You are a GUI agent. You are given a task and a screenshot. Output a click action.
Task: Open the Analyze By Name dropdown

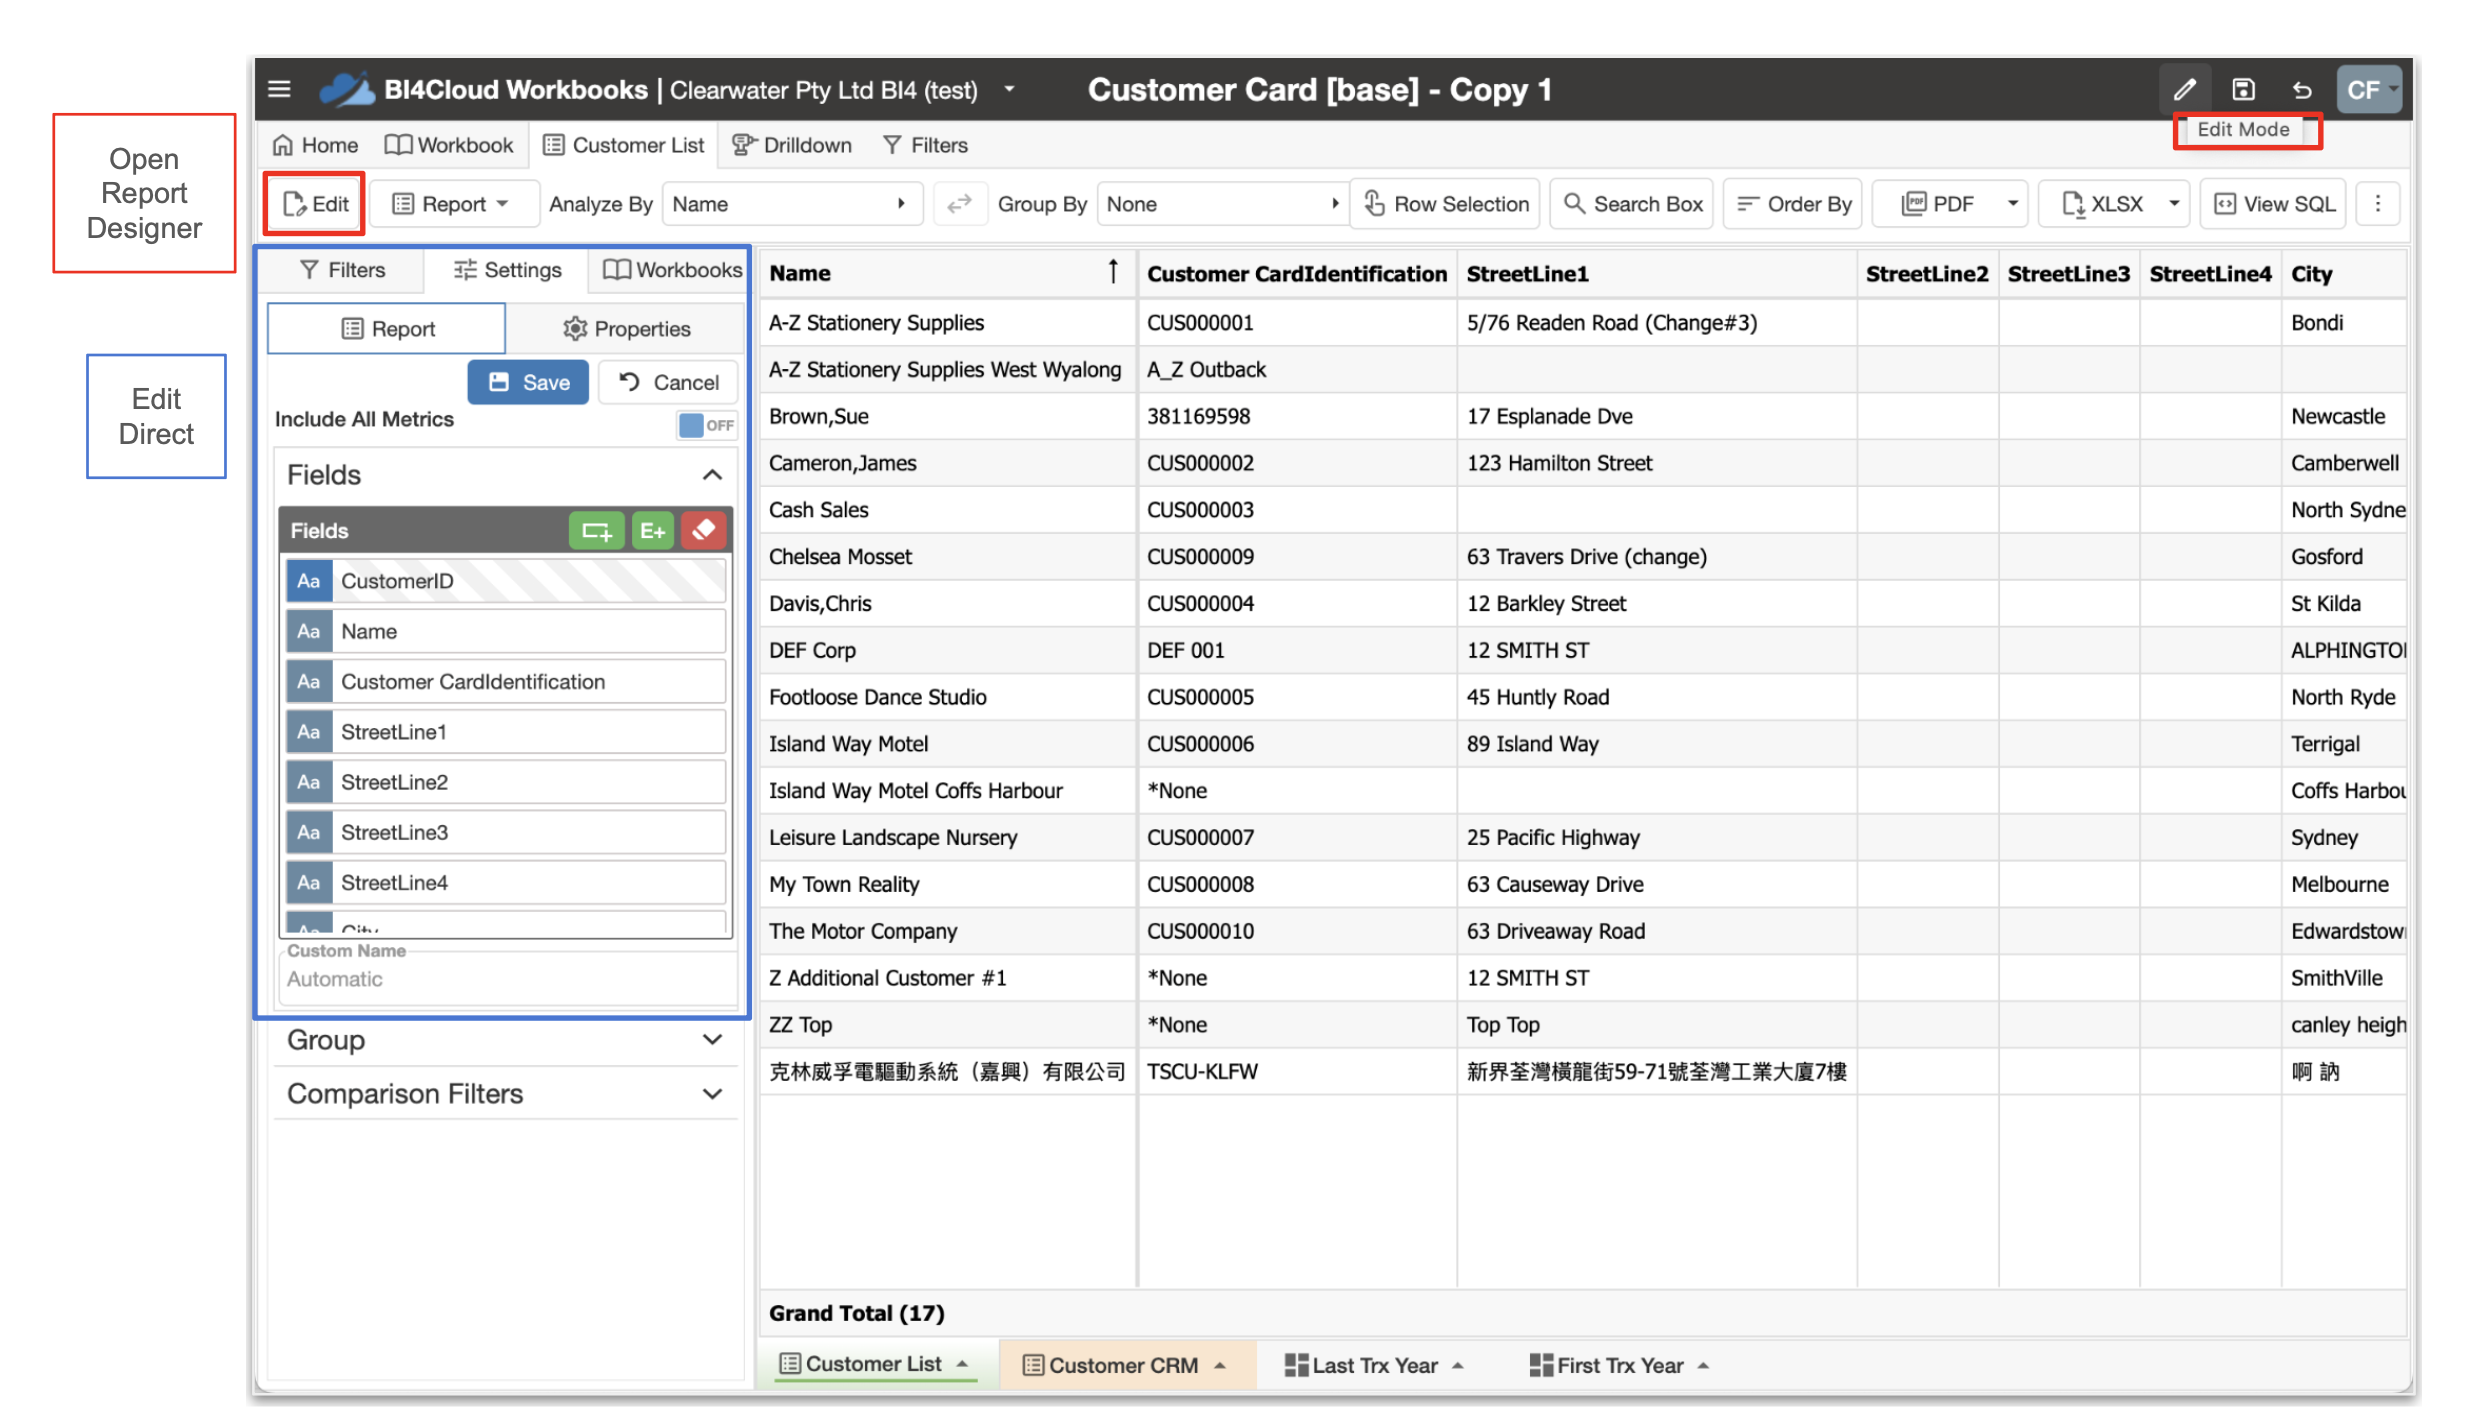tap(791, 204)
